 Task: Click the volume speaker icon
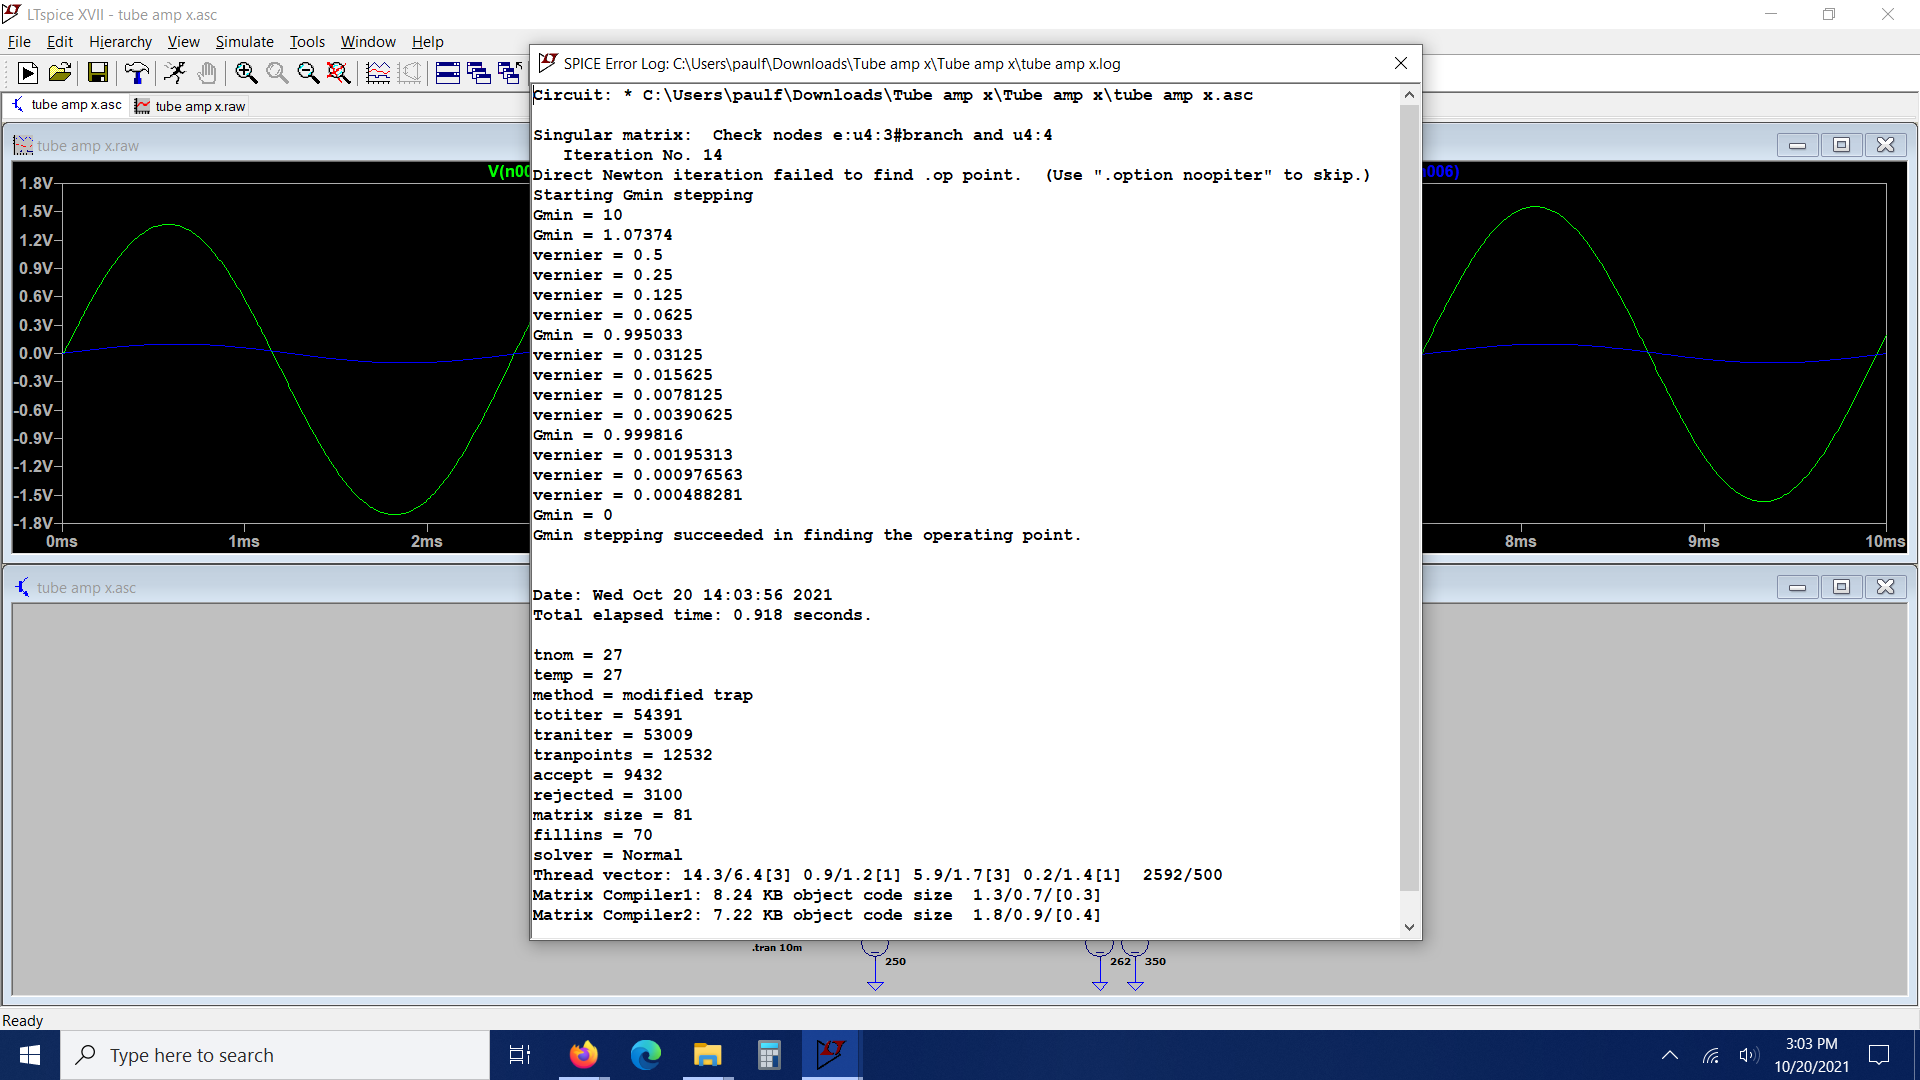[x=1748, y=1055]
